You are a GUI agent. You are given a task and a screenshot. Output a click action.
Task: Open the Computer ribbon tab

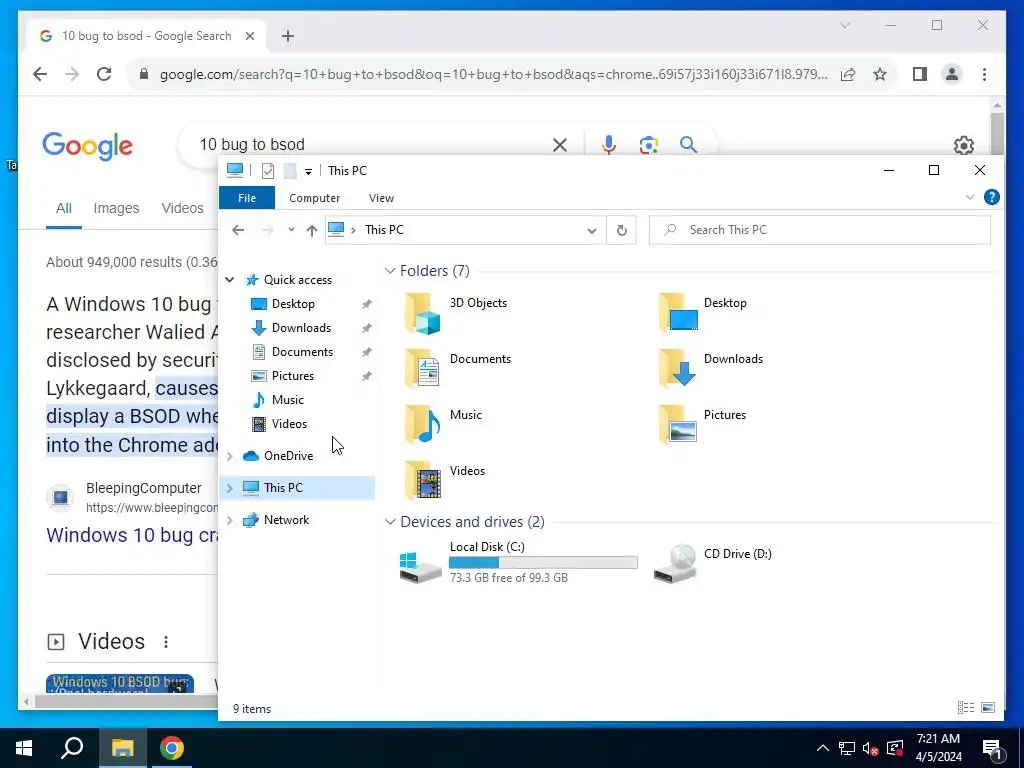pos(315,198)
